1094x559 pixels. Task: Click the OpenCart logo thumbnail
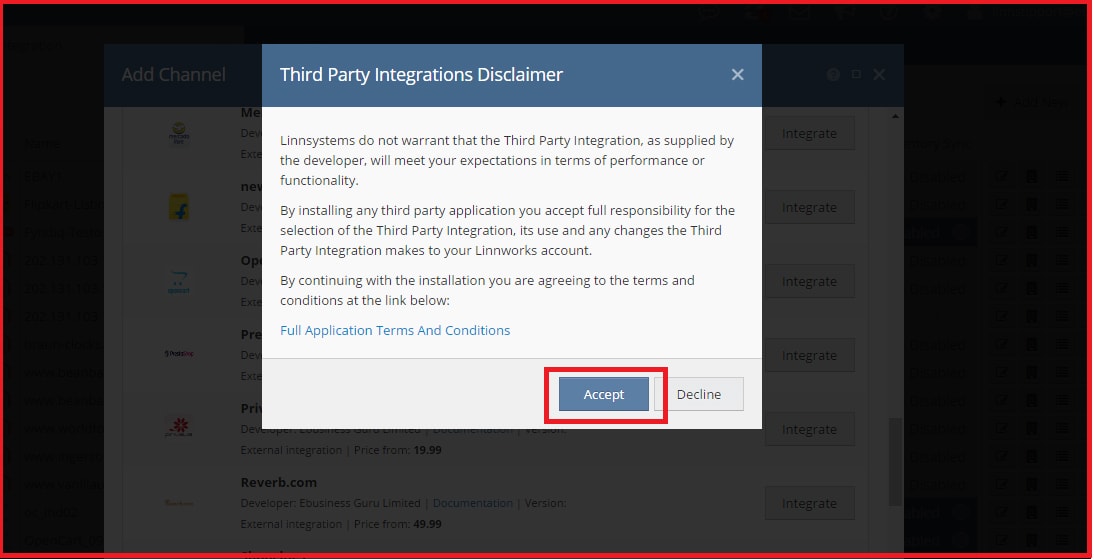179,281
